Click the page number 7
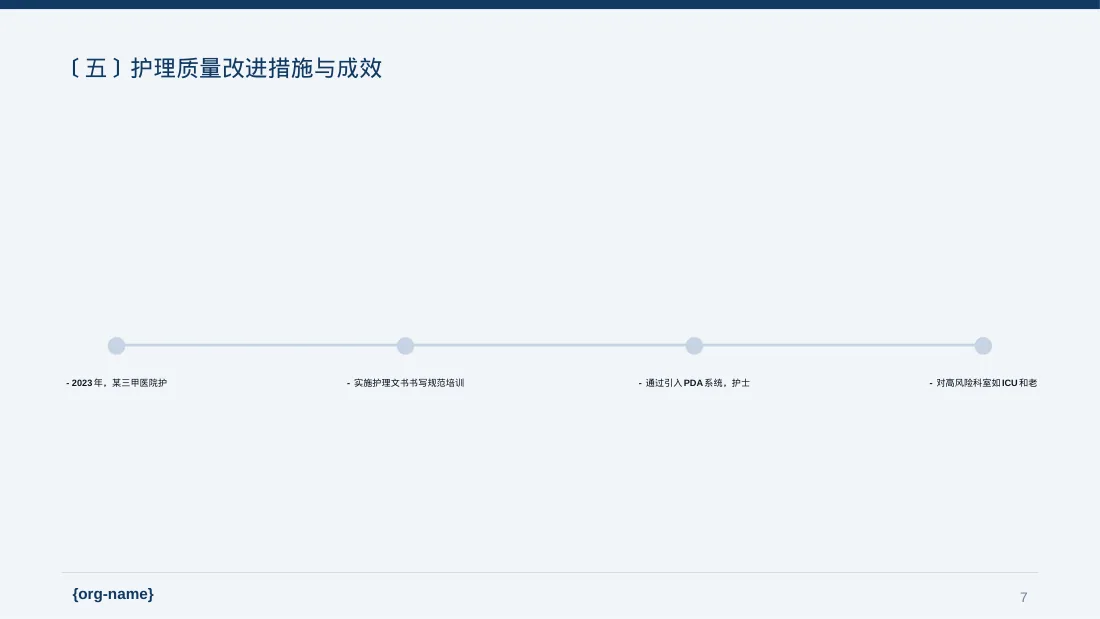This screenshot has height=619, width=1100. (1024, 597)
